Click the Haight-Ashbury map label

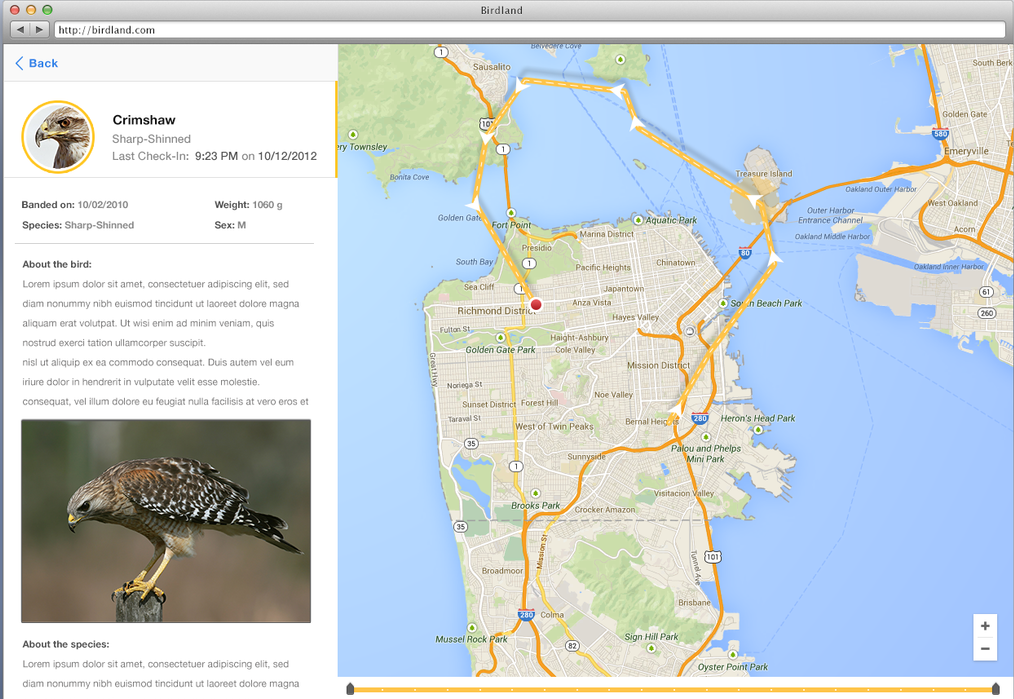579,338
